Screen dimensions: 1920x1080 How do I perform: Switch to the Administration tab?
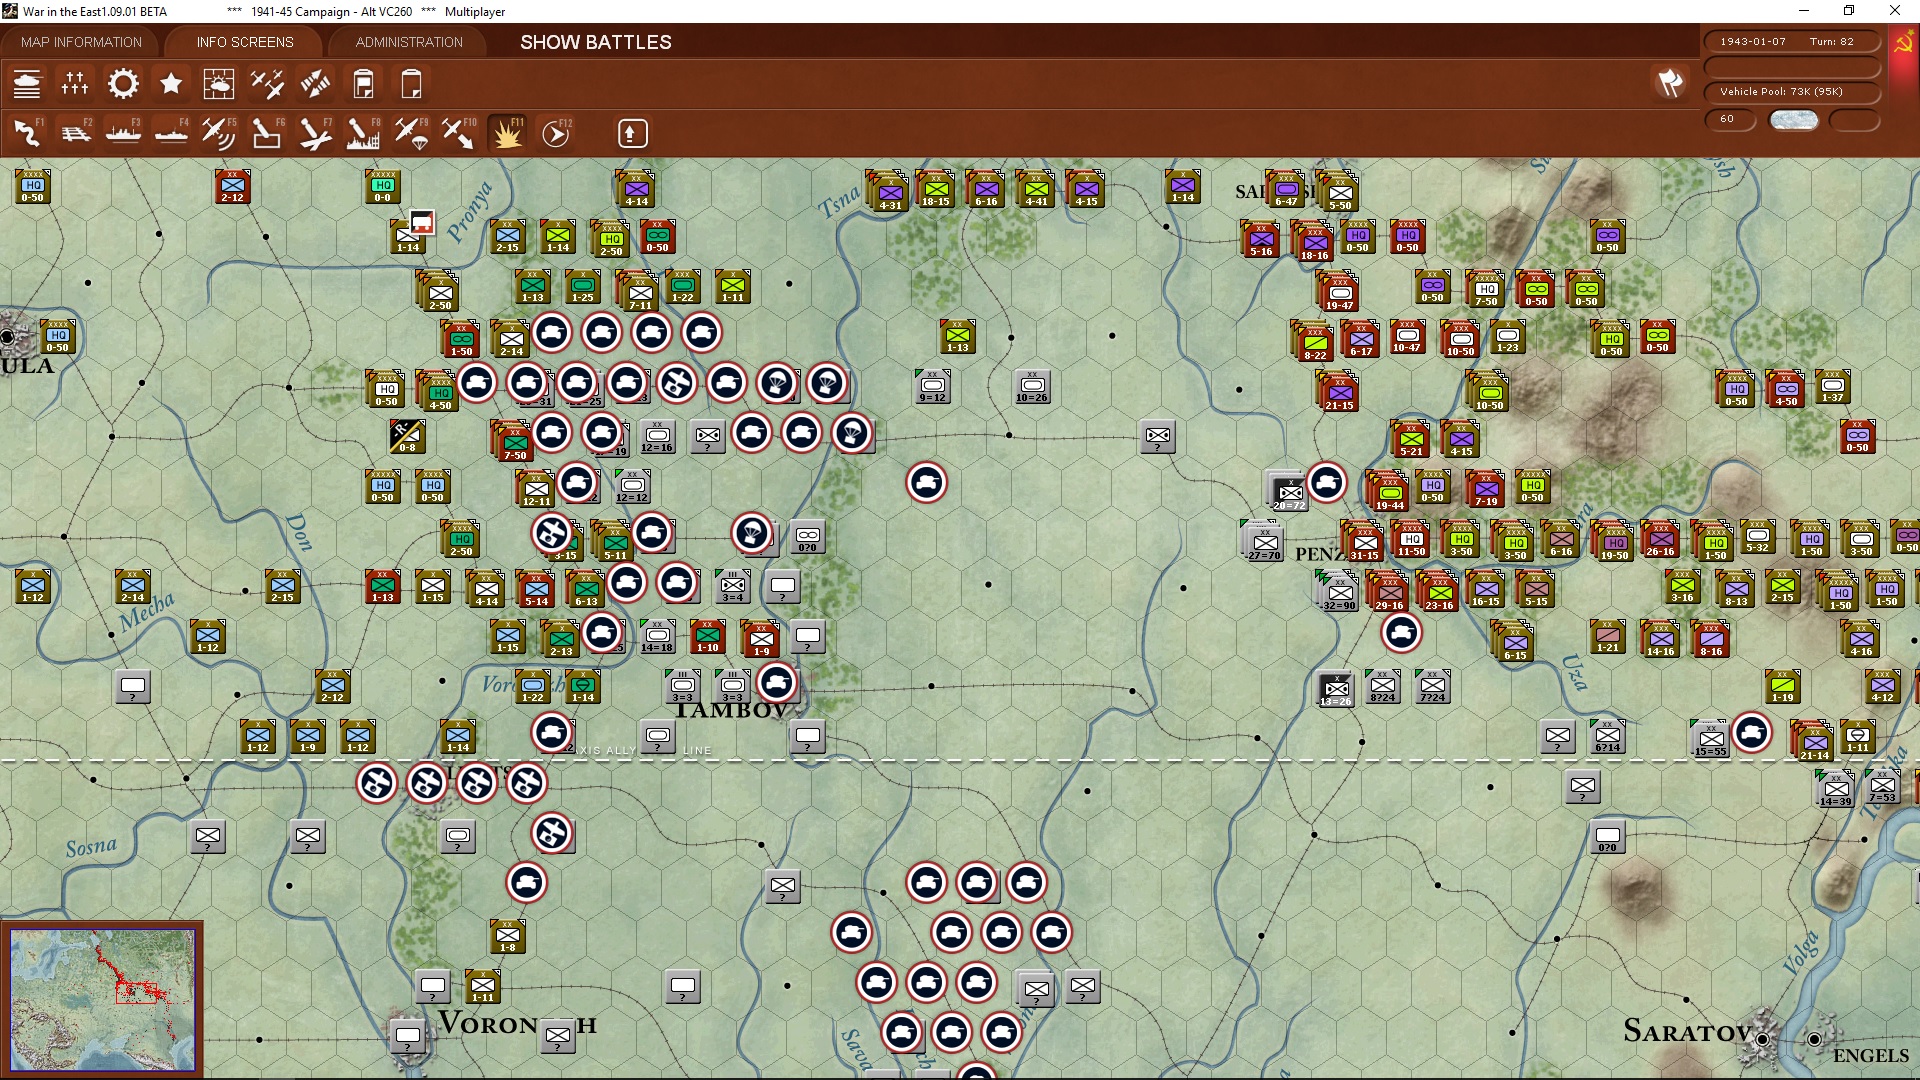(x=409, y=42)
